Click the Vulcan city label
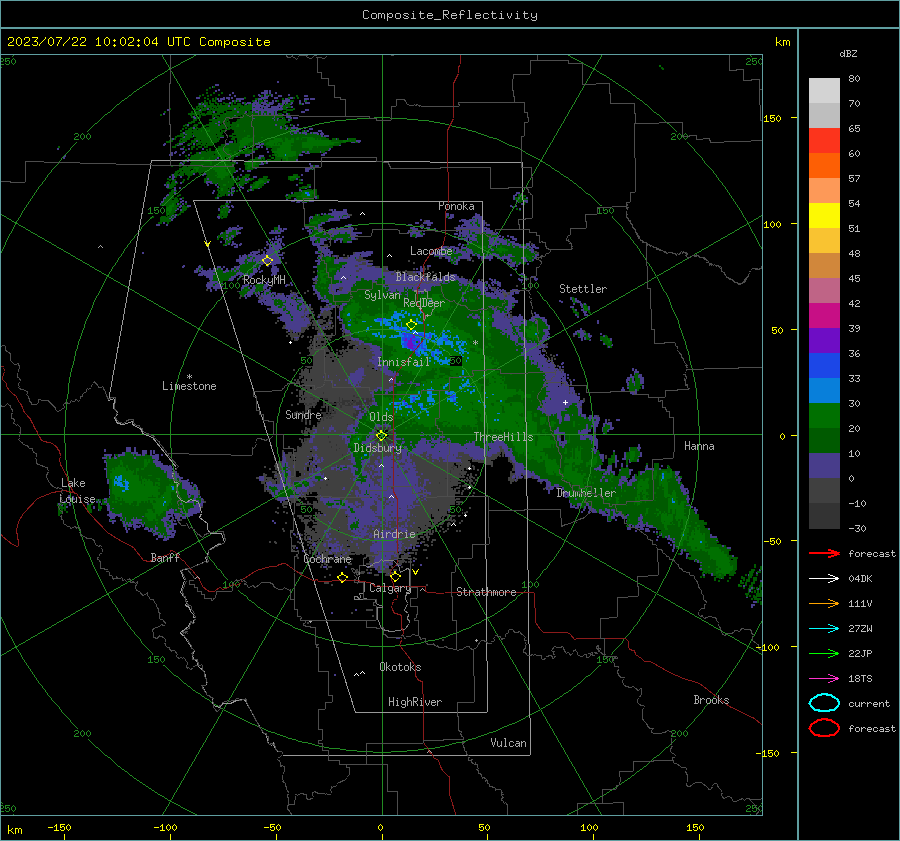 click(508, 743)
